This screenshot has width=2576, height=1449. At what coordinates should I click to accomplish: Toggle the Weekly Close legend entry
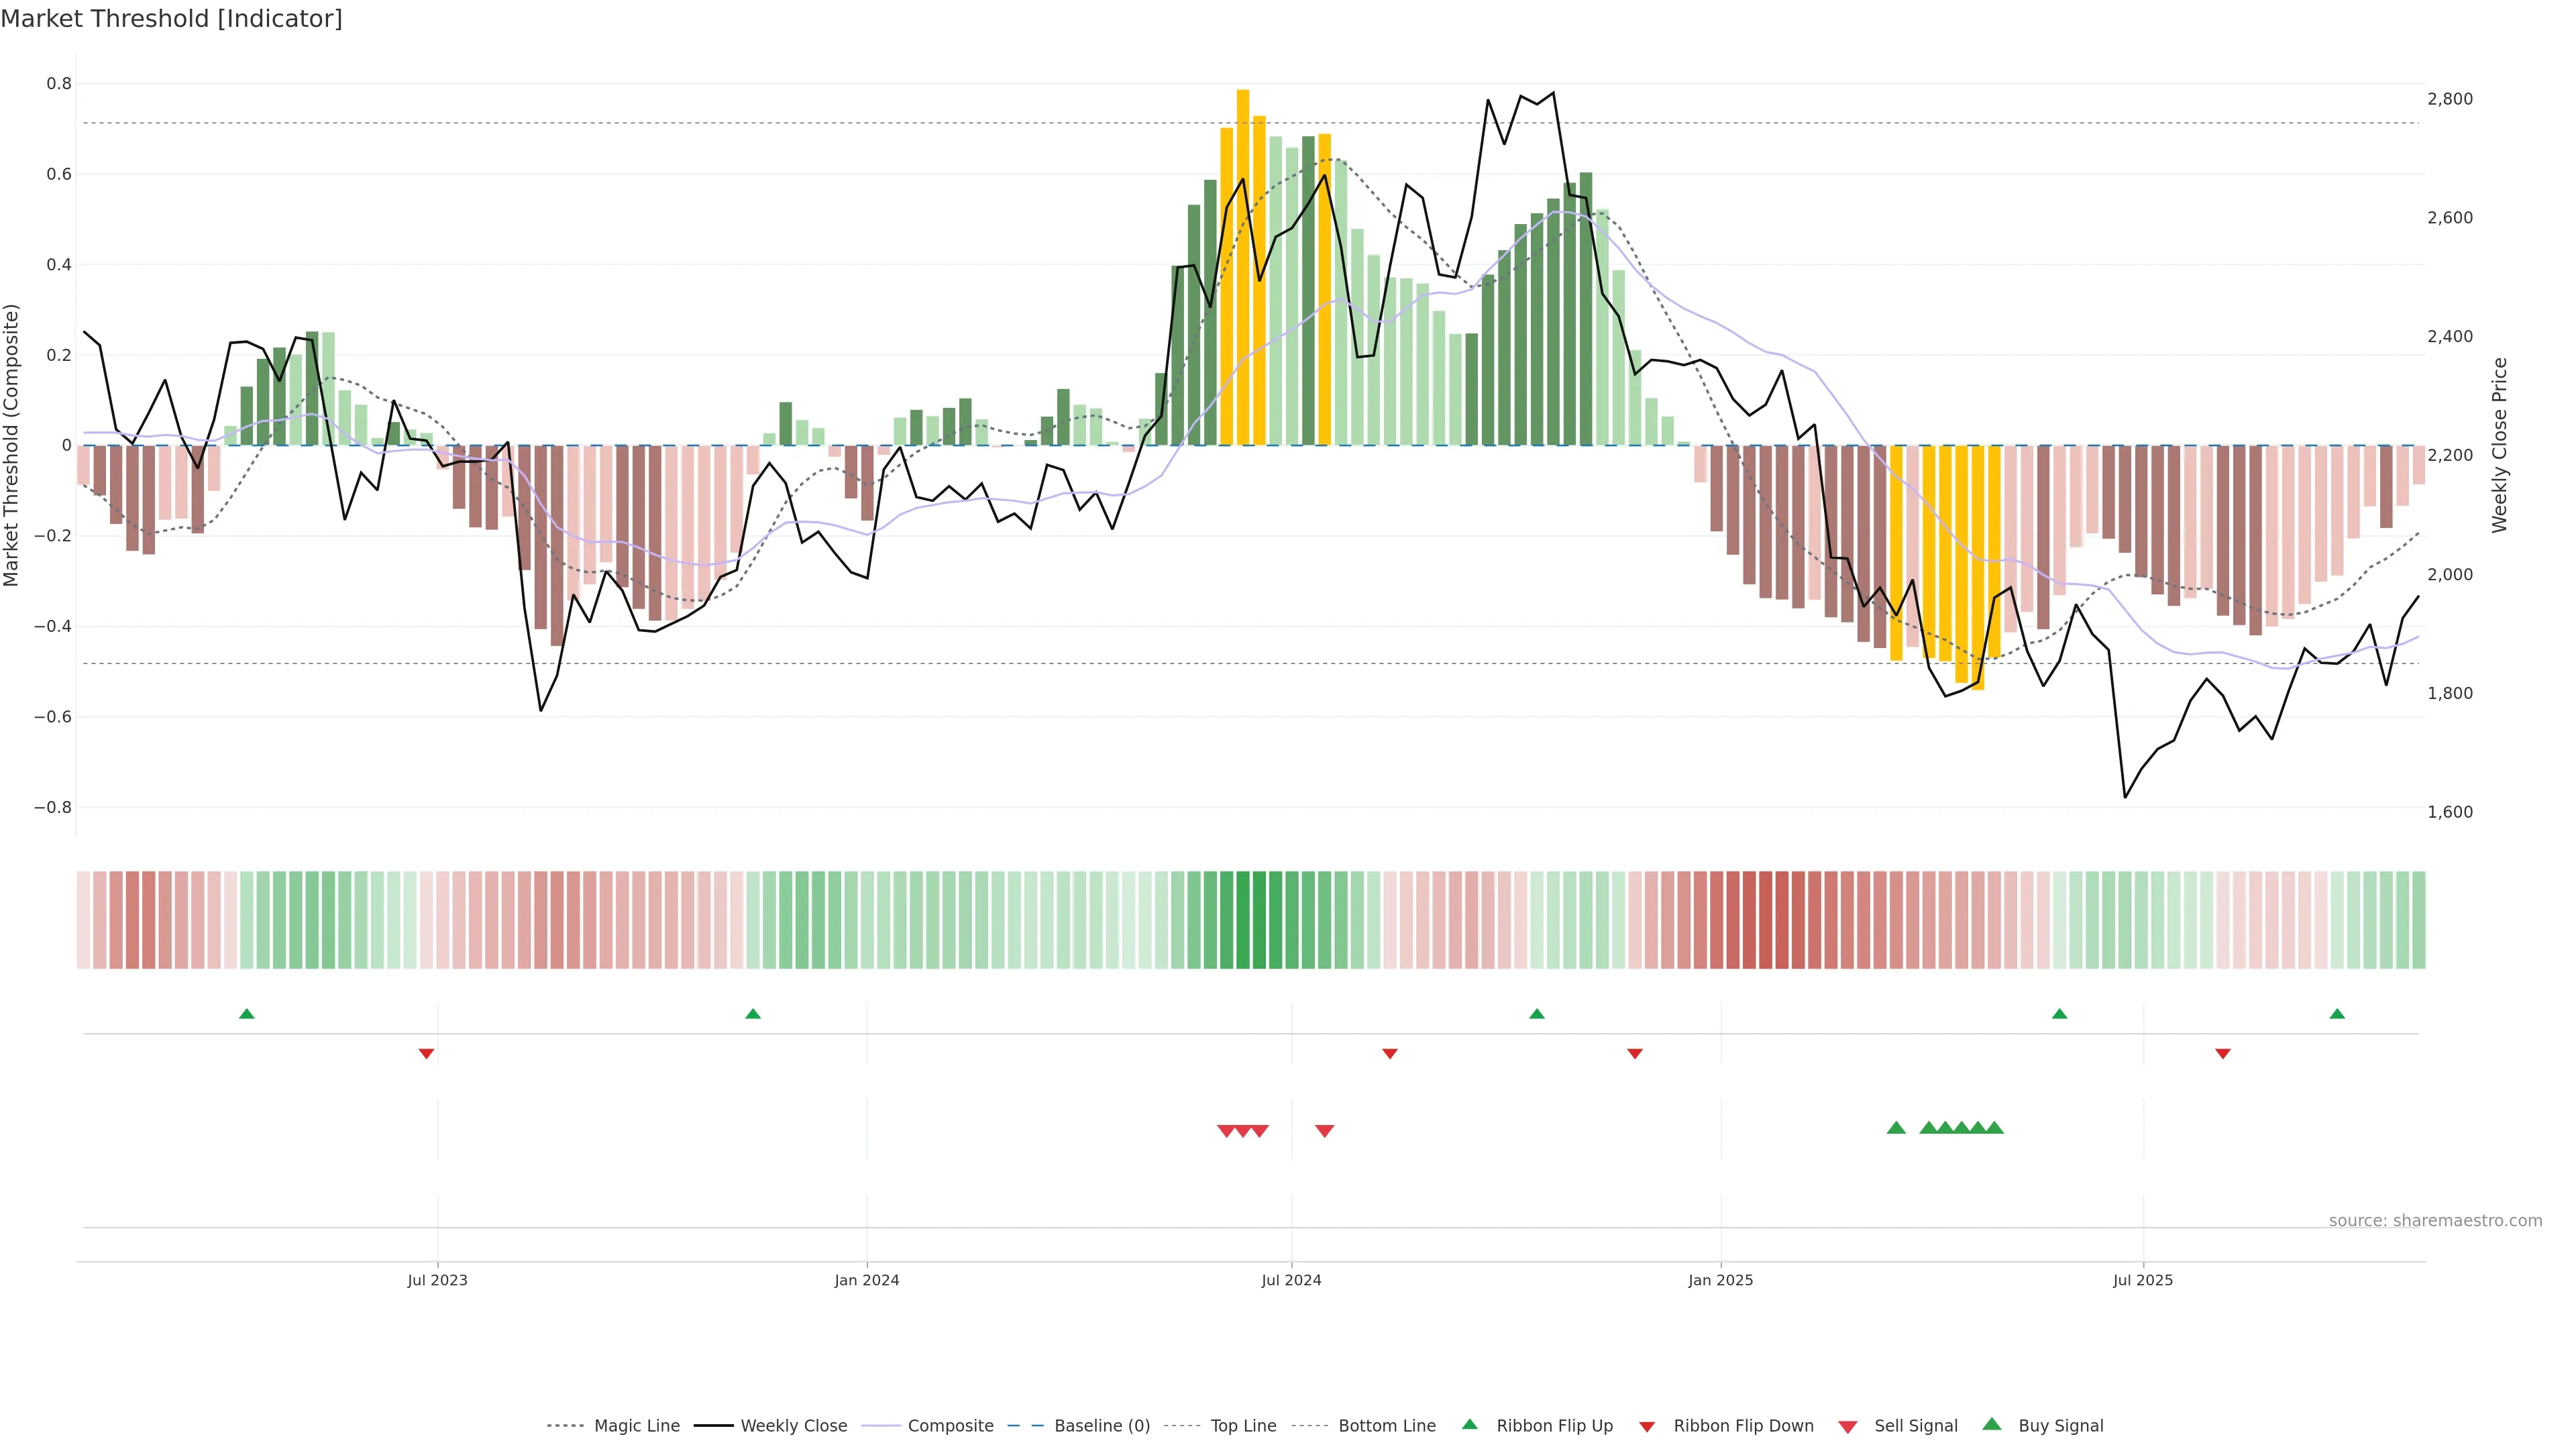793,1426
